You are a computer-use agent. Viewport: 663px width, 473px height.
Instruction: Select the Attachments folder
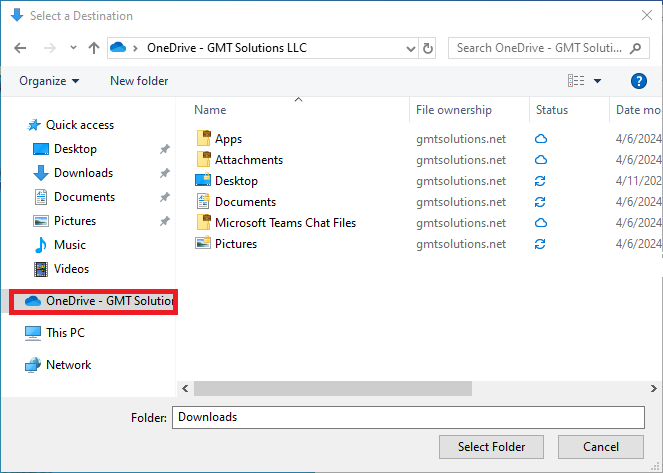click(249, 160)
